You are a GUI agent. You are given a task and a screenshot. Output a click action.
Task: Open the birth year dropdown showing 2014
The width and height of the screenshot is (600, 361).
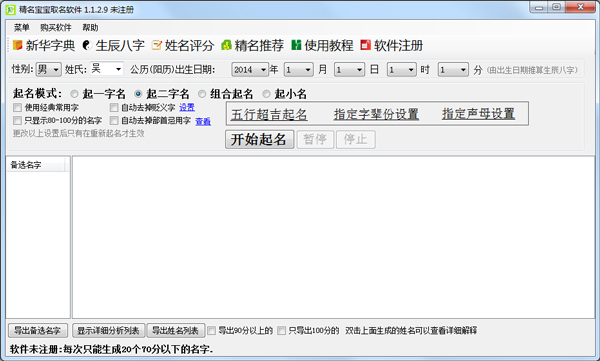point(250,70)
